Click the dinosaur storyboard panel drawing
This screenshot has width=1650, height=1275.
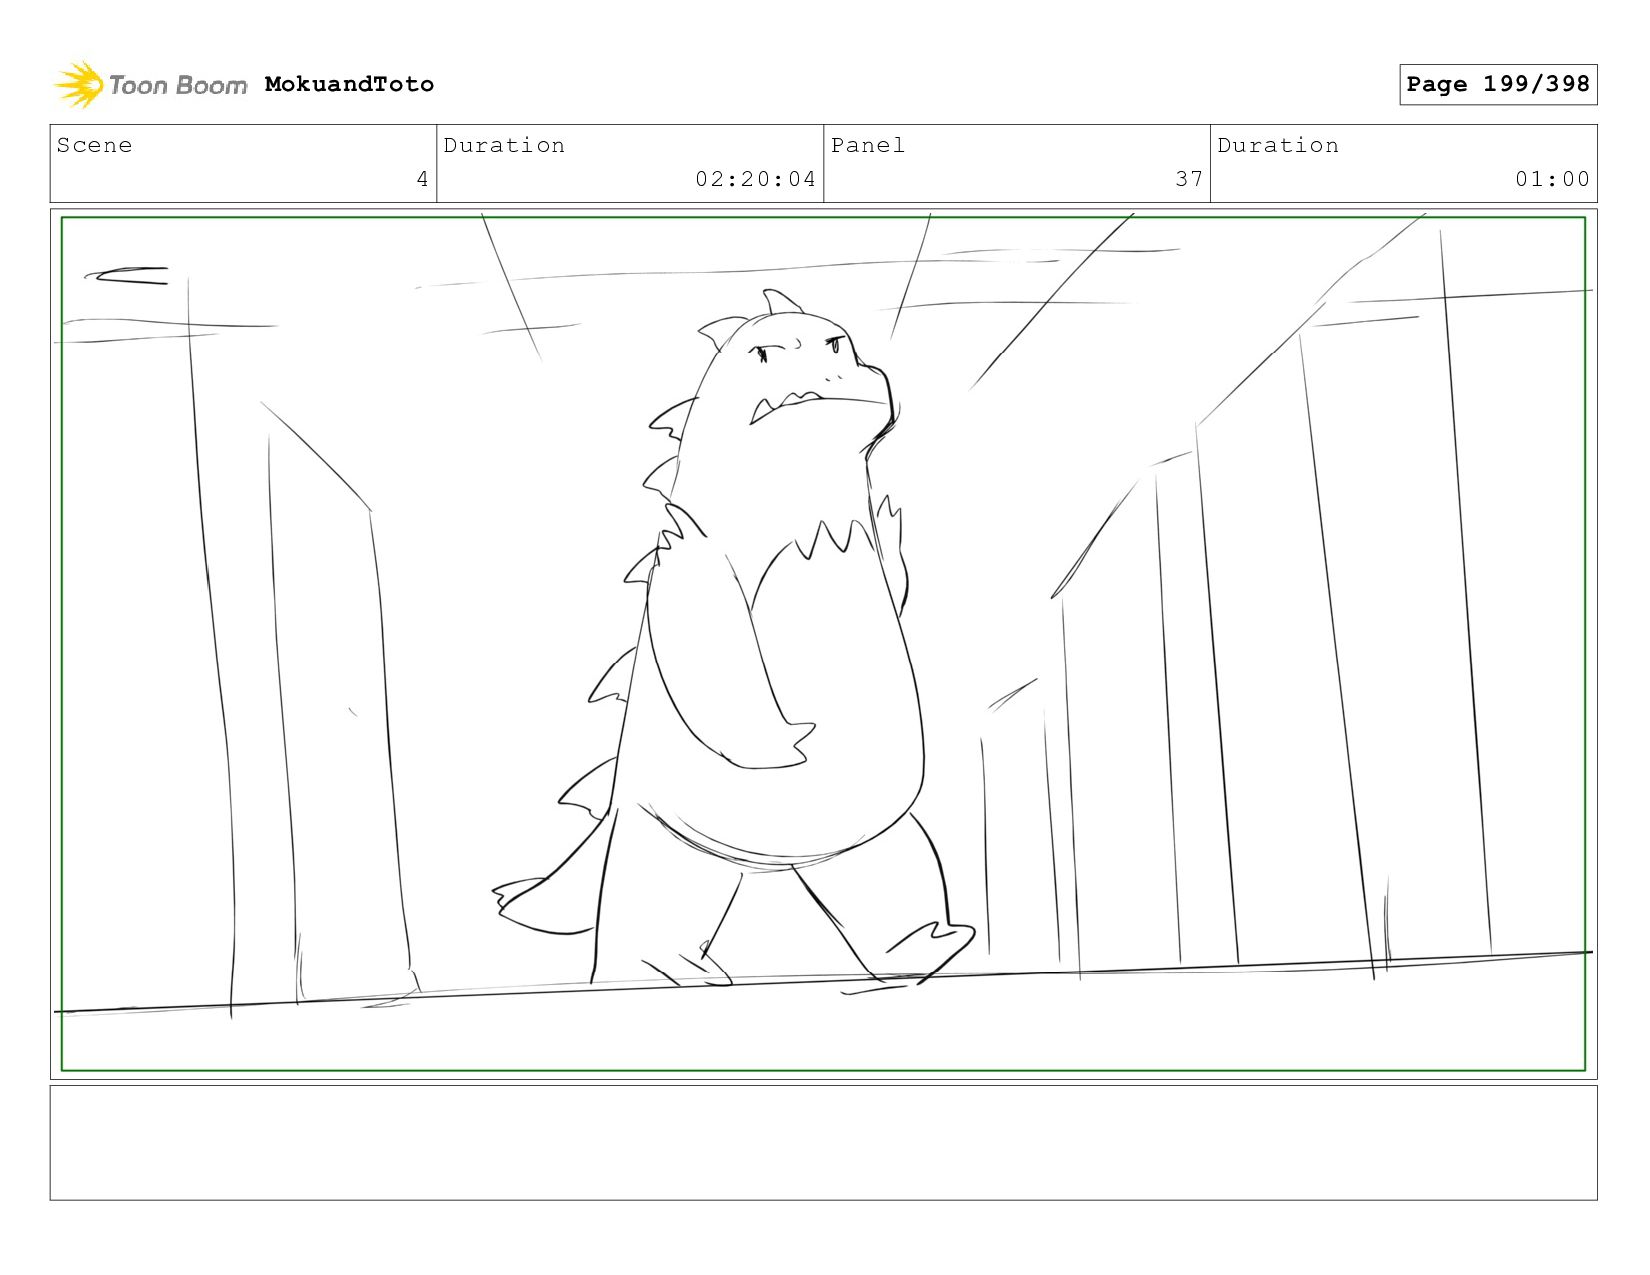point(823,644)
